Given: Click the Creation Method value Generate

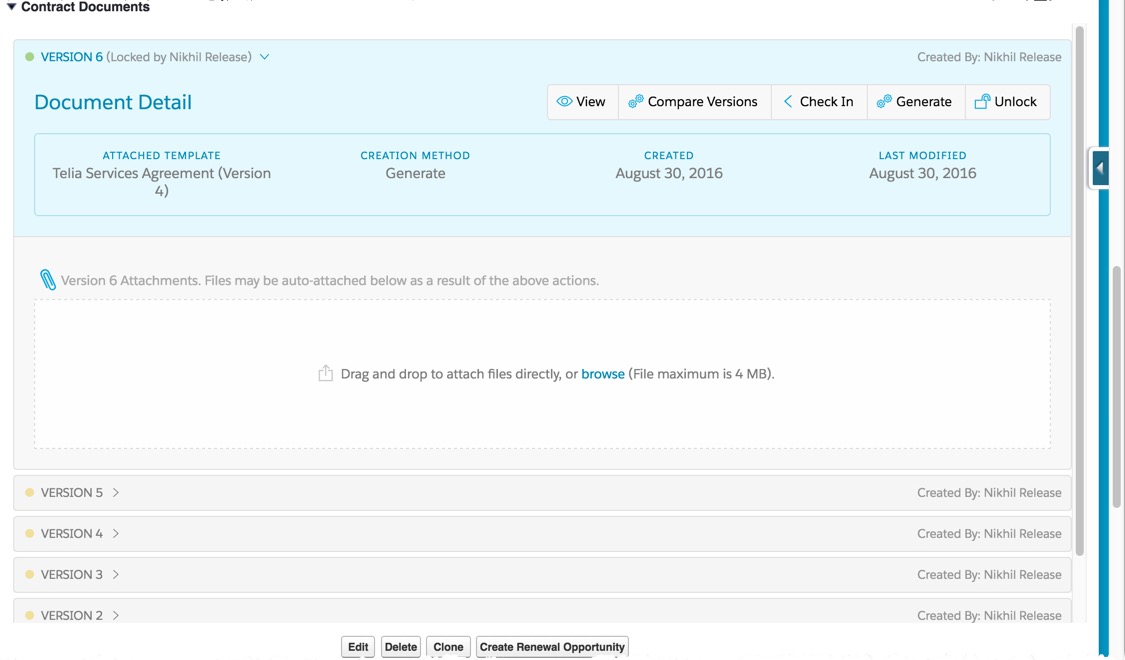Looking at the screenshot, I should 415,174.
